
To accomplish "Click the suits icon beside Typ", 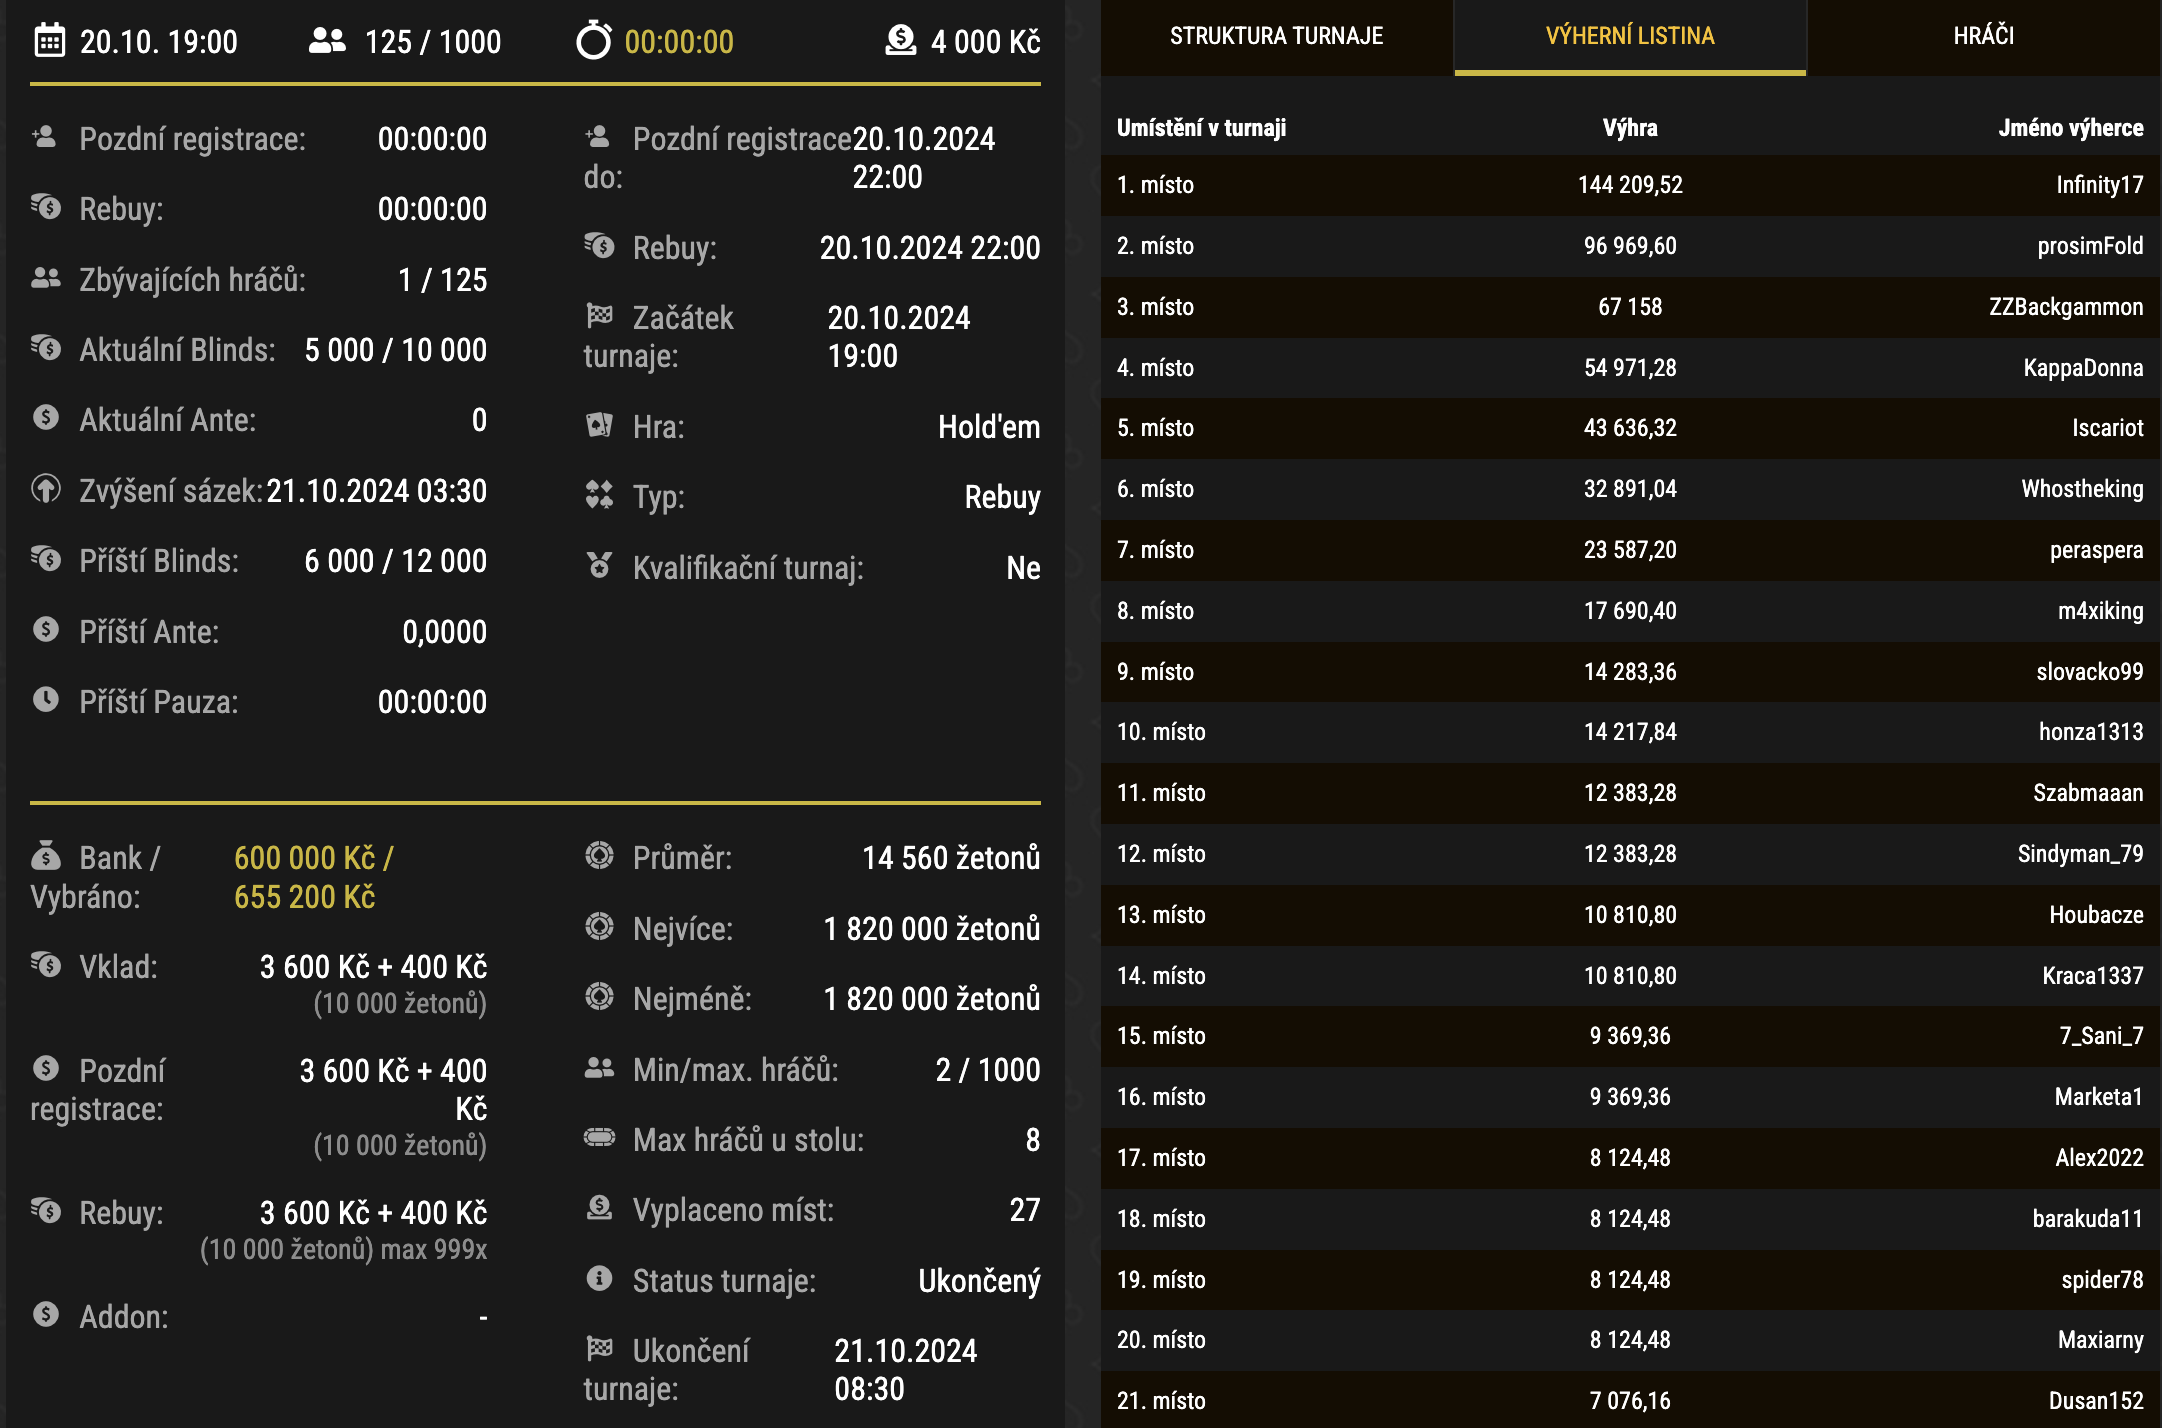I will (599, 495).
